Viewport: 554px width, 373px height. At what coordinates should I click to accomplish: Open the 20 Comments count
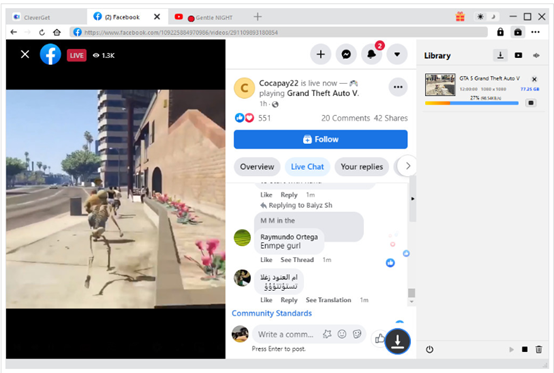point(346,118)
